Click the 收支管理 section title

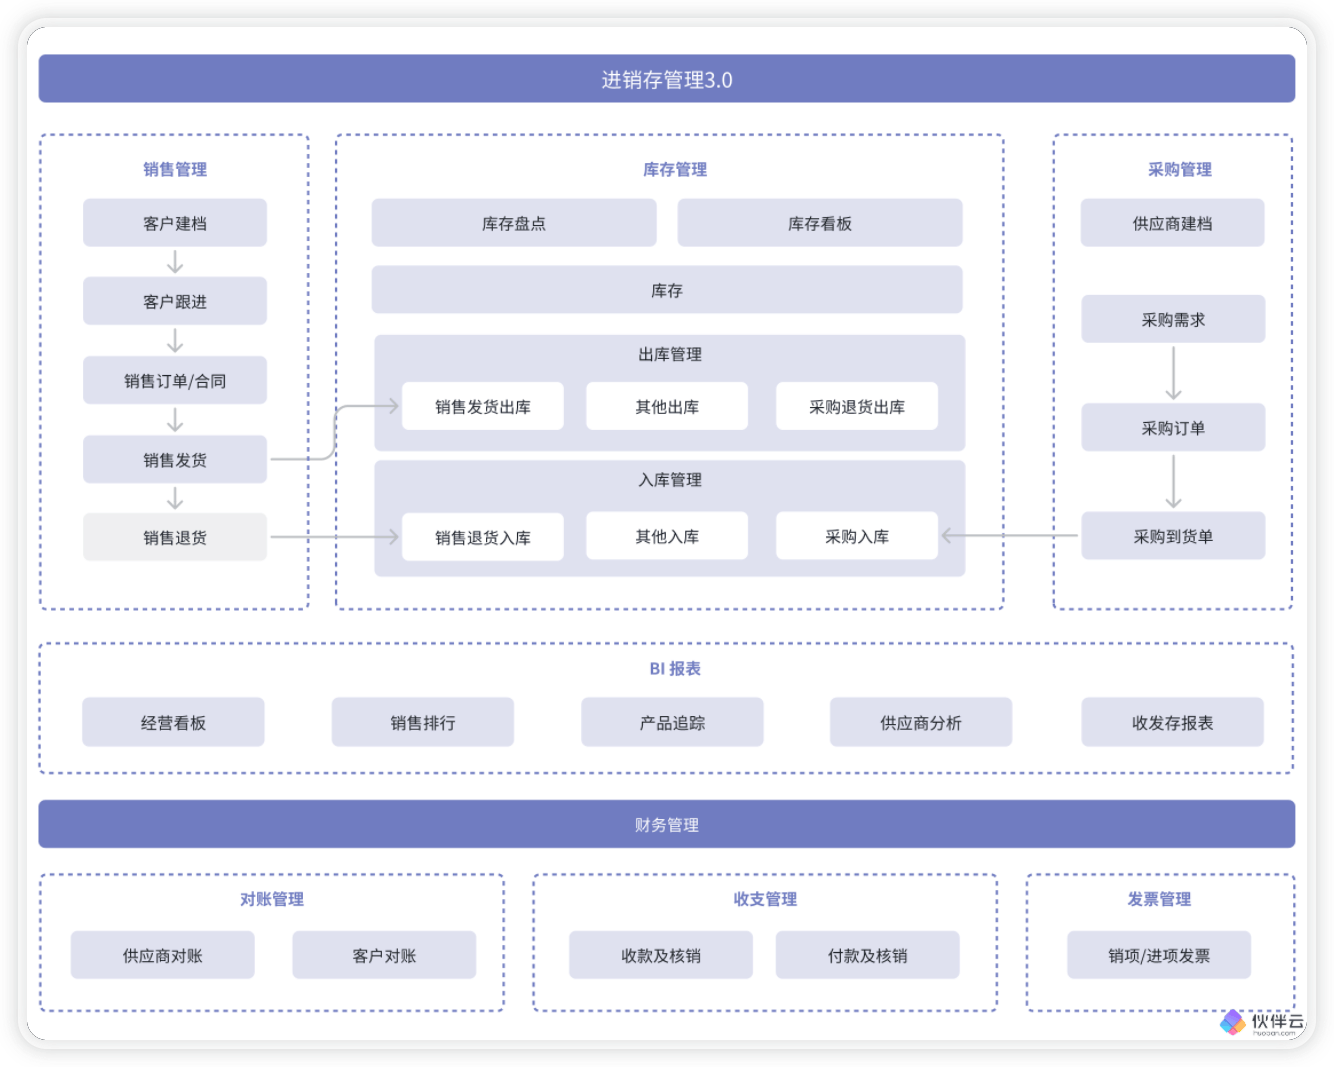(x=765, y=899)
